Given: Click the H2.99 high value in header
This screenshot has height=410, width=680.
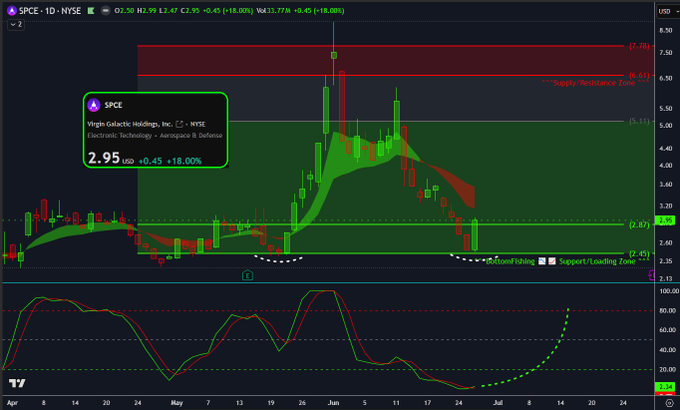Looking at the screenshot, I should 147,10.
